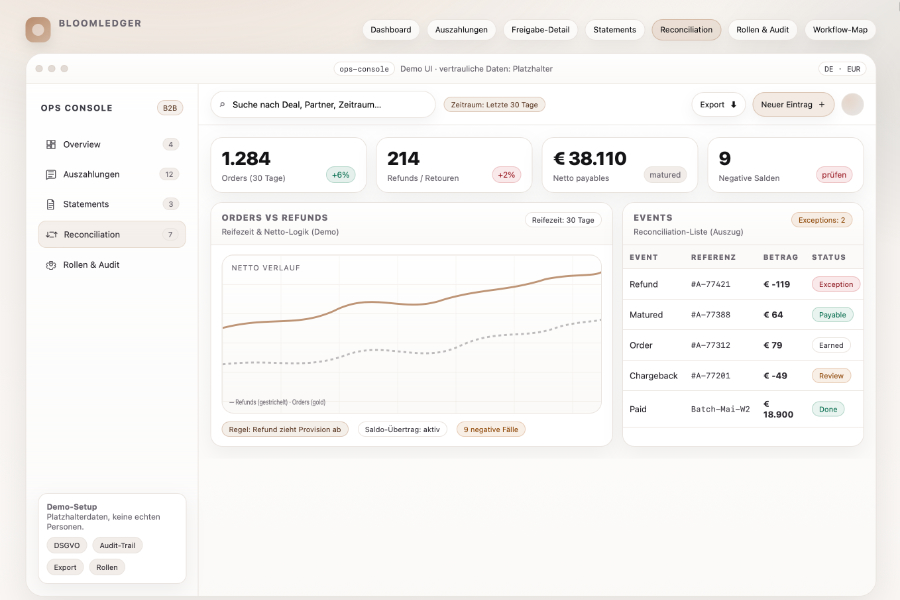Click the Auszahlungen sidebar icon

click(x=51, y=174)
